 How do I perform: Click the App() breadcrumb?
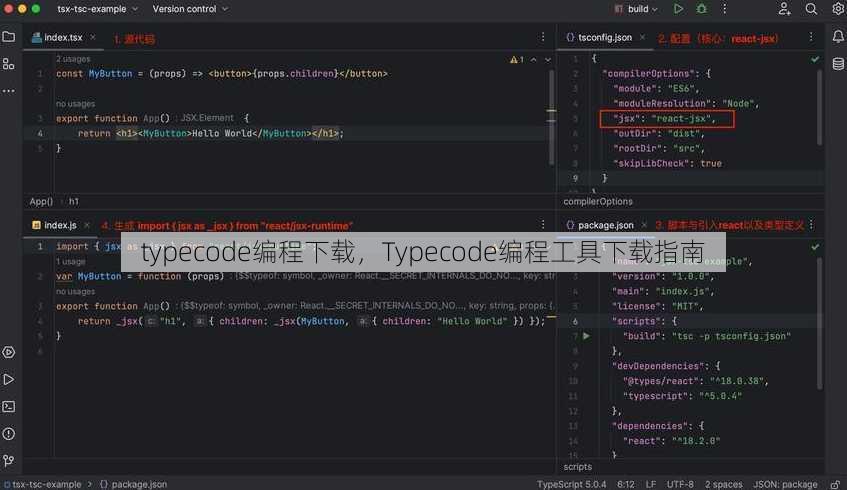[41, 202]
